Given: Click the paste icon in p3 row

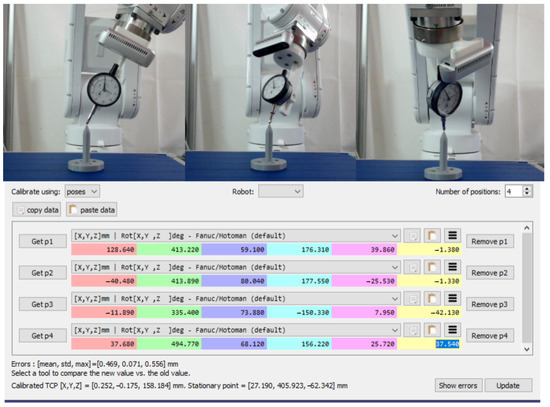Looking at the screenshot, I should (432, 299).
